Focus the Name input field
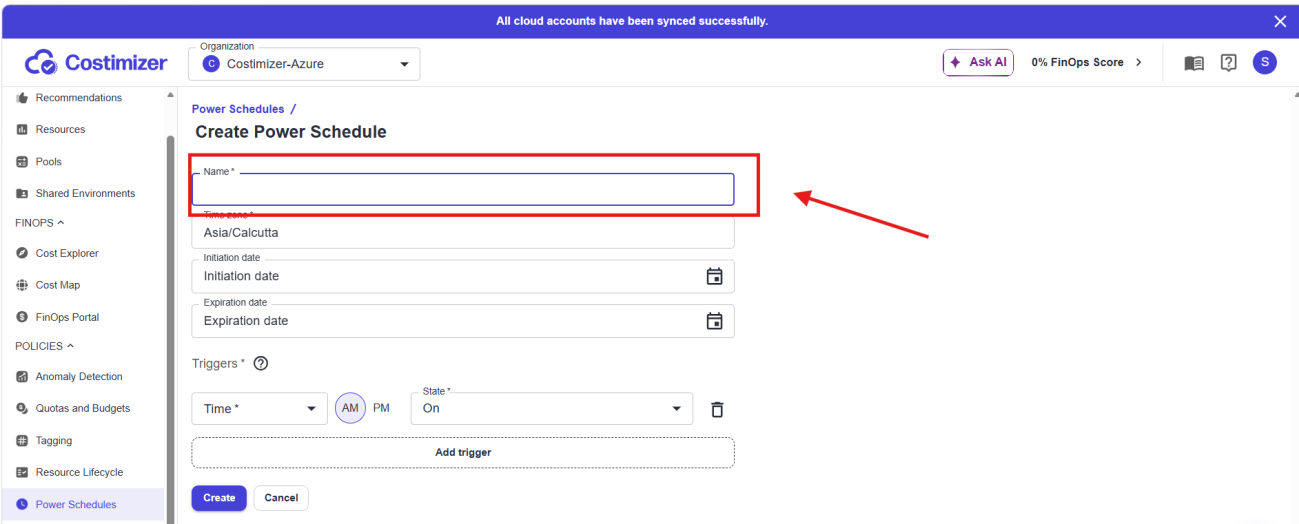 [463, 190]
